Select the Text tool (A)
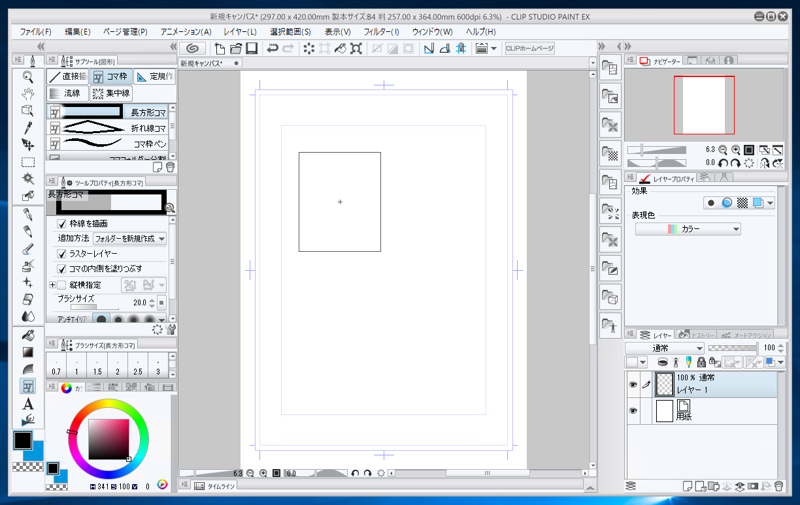 point(28,403)
